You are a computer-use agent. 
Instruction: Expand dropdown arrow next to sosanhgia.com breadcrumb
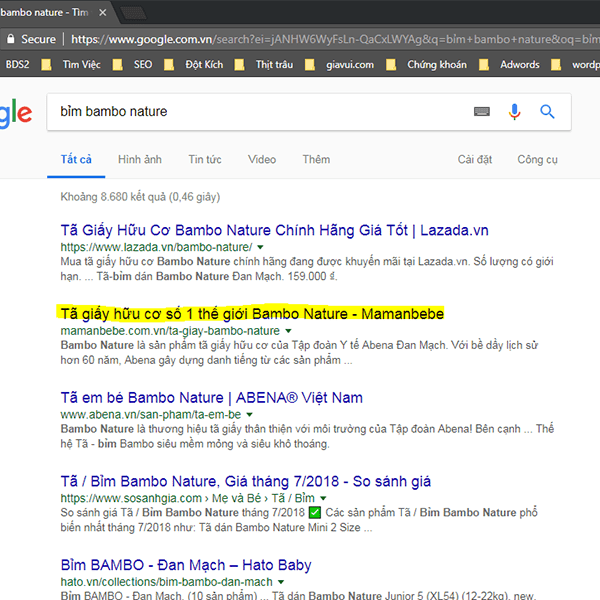point(323,498)
